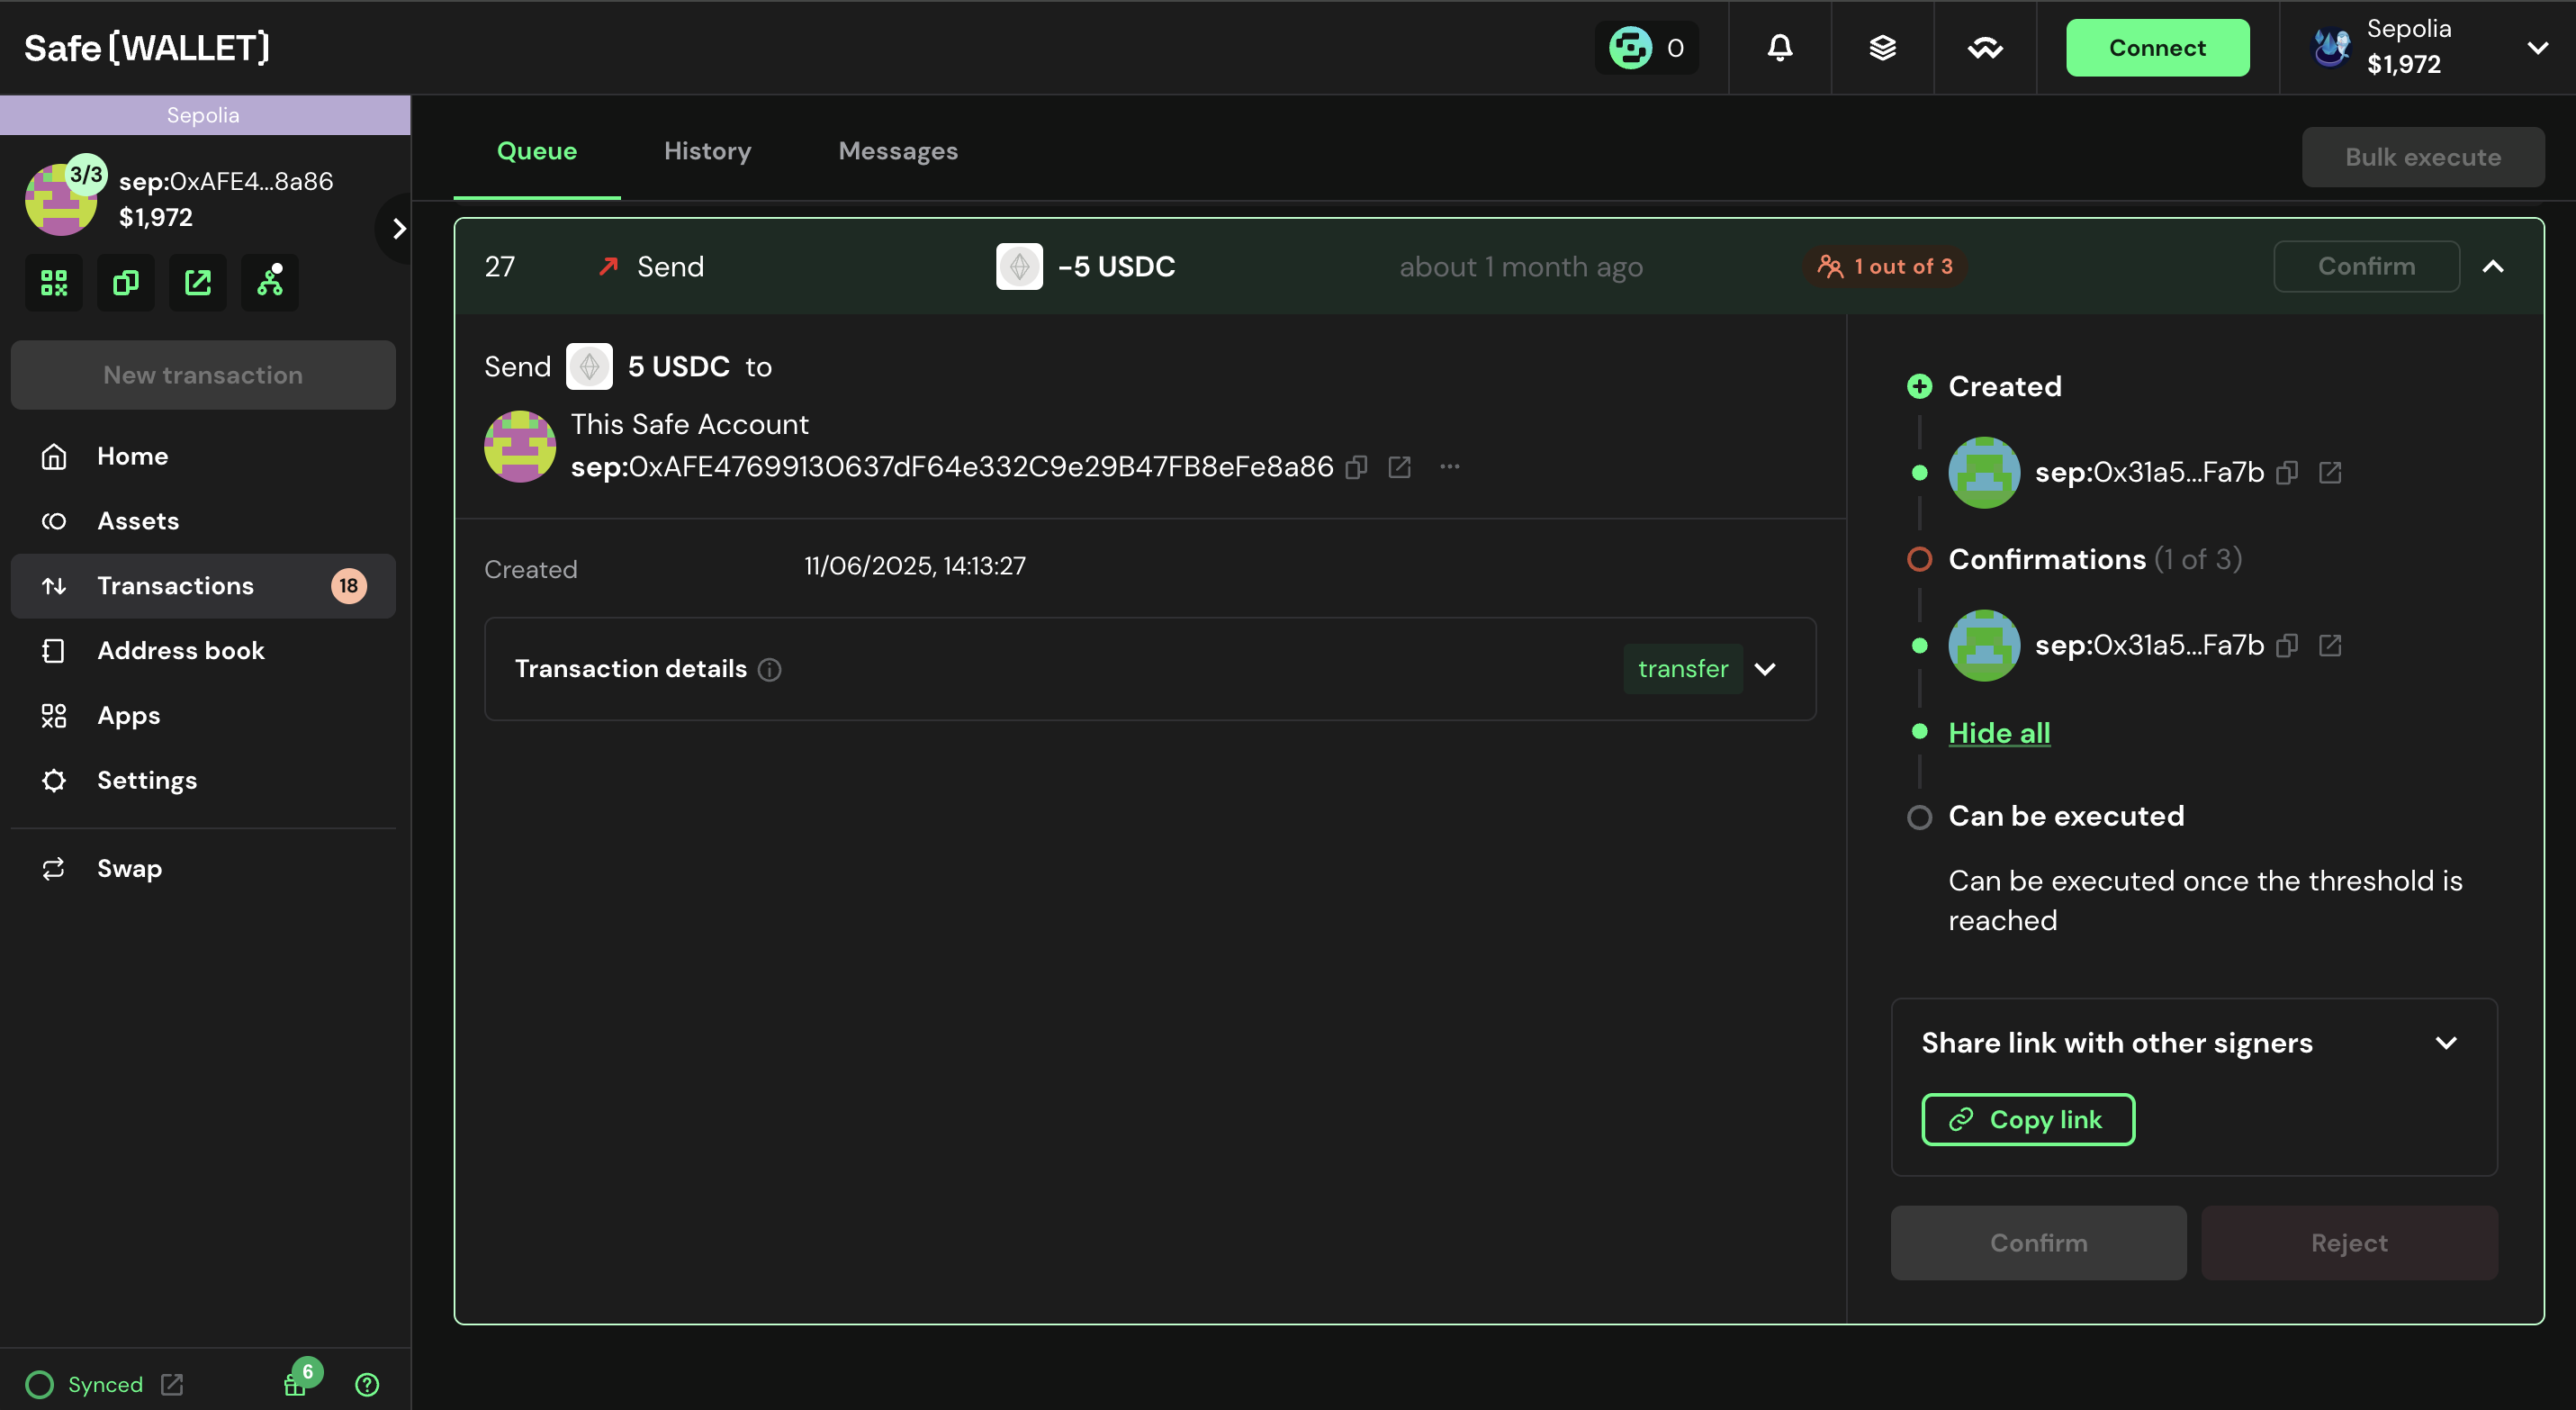This screenshot has height=1410, width=2576.
Task: Copy the Safe address from sidebar
Action: coord(126,283)
